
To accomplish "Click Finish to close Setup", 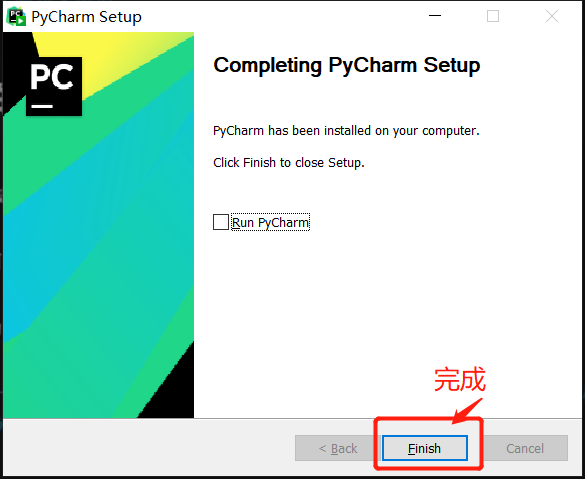I will coord(425,448).
